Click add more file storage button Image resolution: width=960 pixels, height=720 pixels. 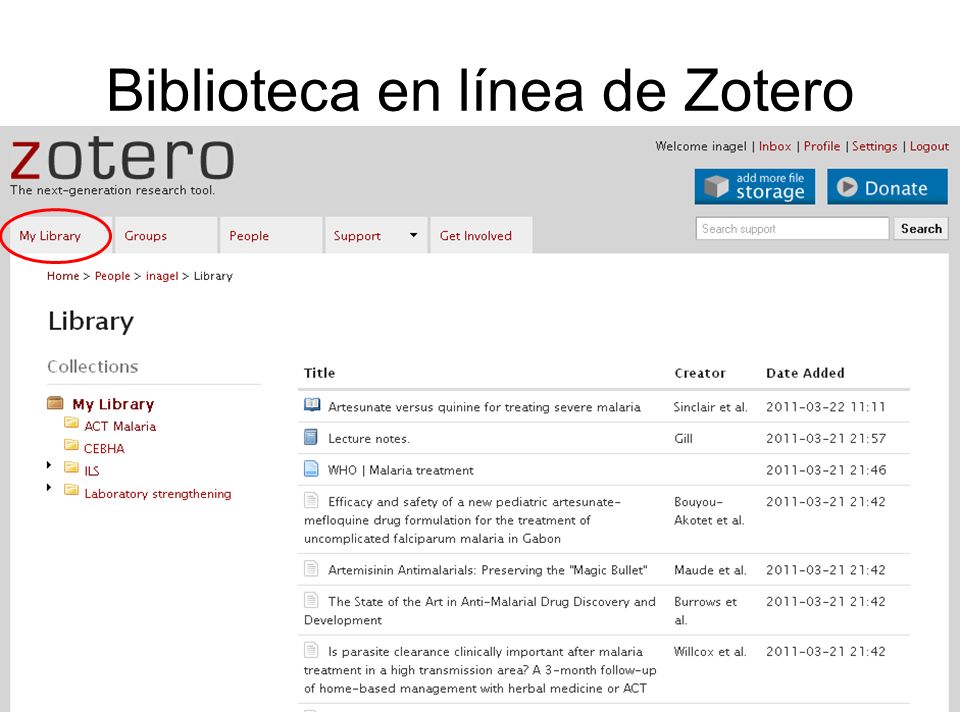click(x=755, y=187)
